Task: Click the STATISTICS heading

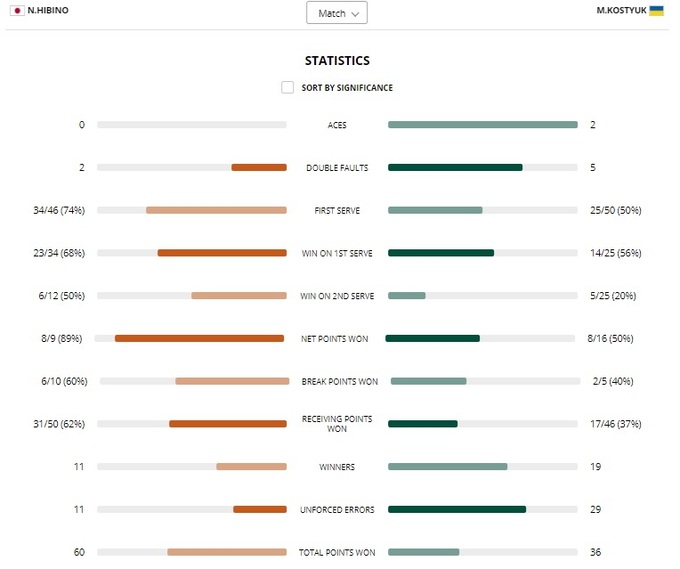Action: pos(337,61)
